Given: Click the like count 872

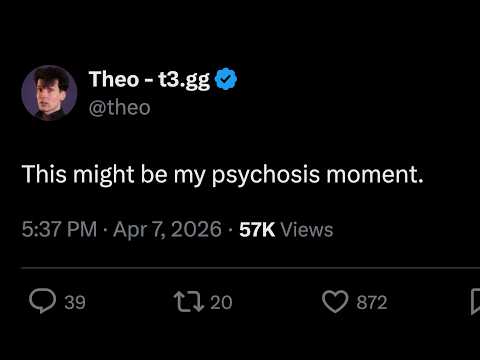Looking at the screenshot, I should [372, 302].
